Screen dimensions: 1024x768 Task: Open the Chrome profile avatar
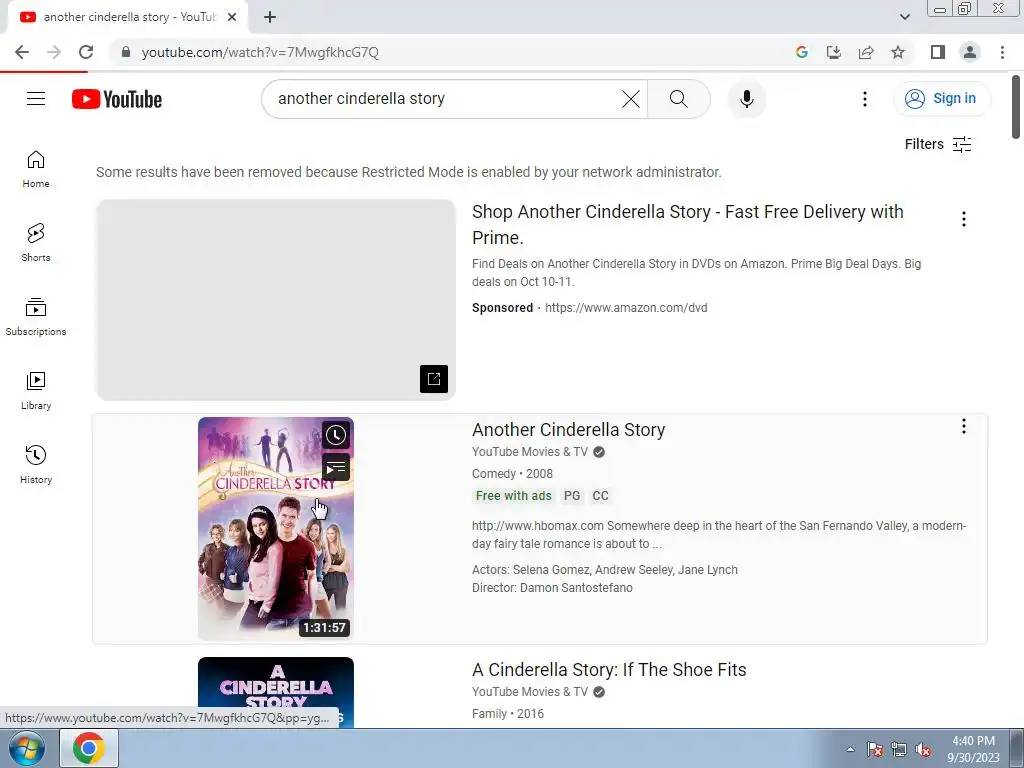[x=970, y=52]
